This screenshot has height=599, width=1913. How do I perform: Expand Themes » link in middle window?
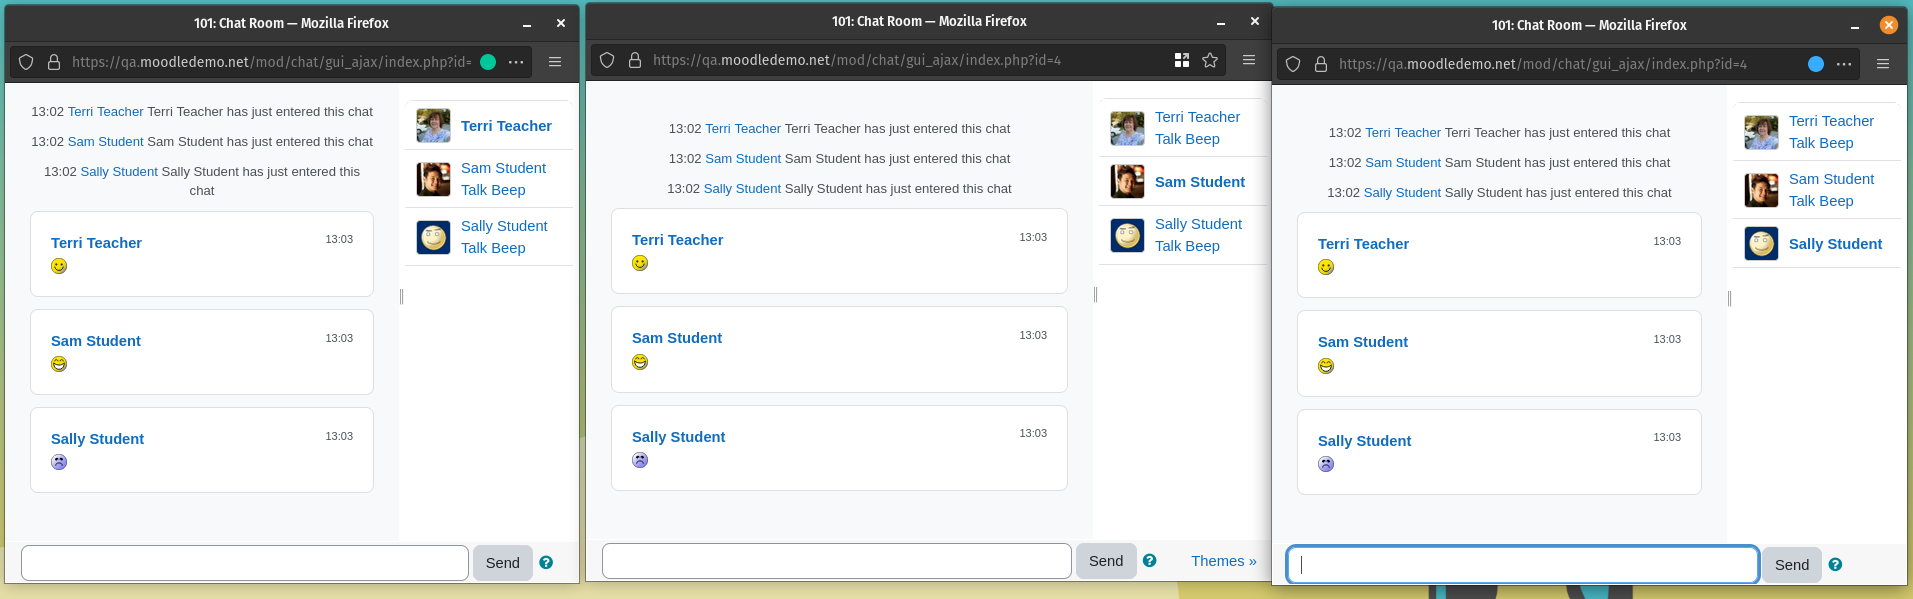1223,561
